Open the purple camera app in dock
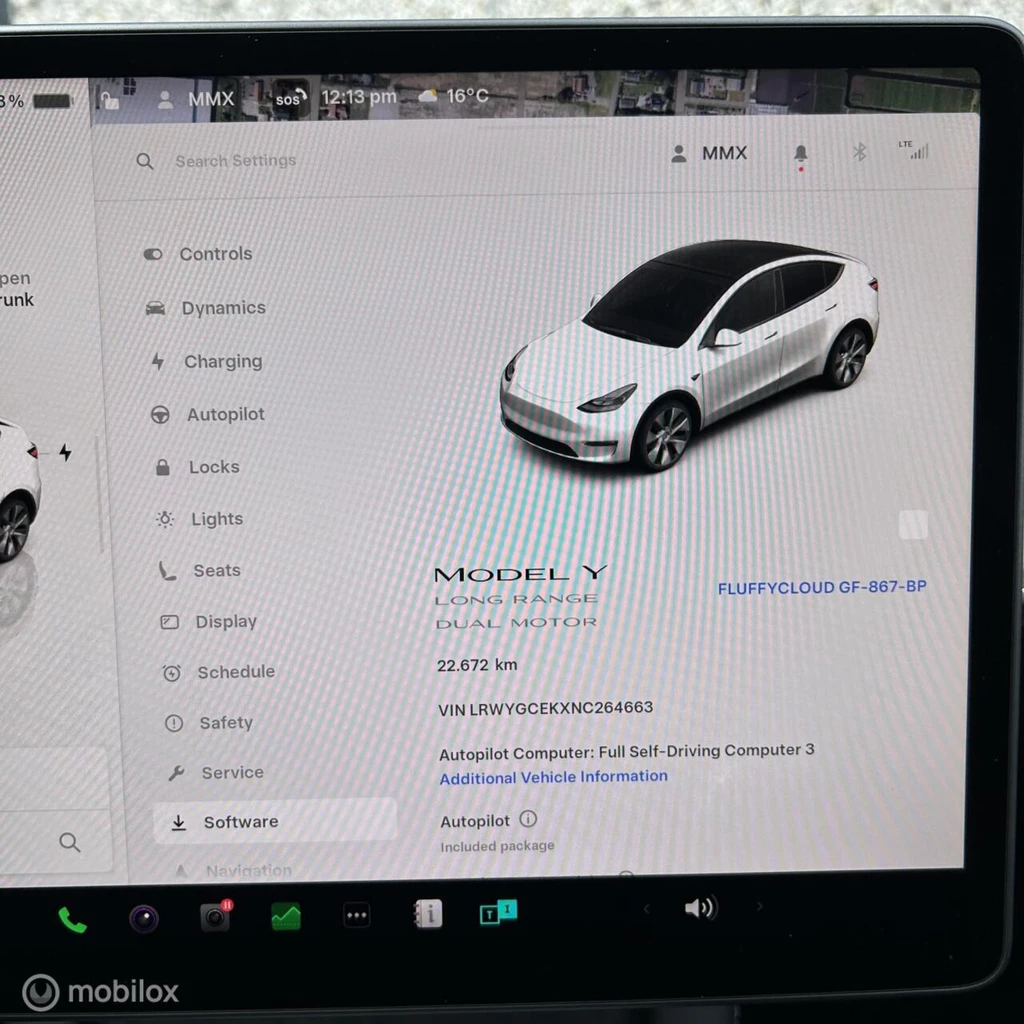The width and height of the screenshot is (1024, 1024). pyautogui.click(x=144, y=919)
